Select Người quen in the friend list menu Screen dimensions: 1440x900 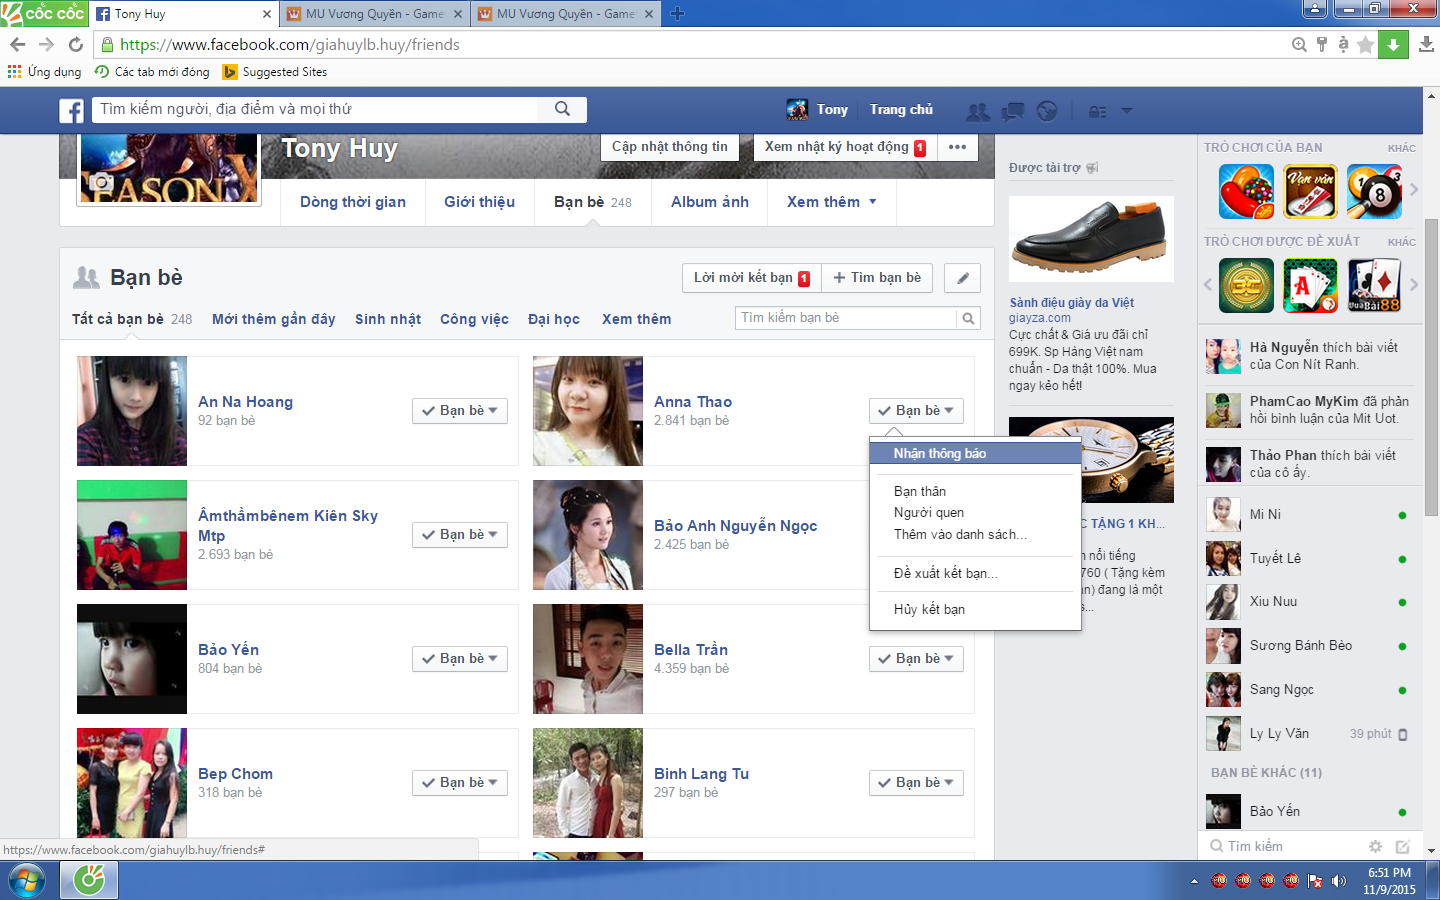click(928, 512)
